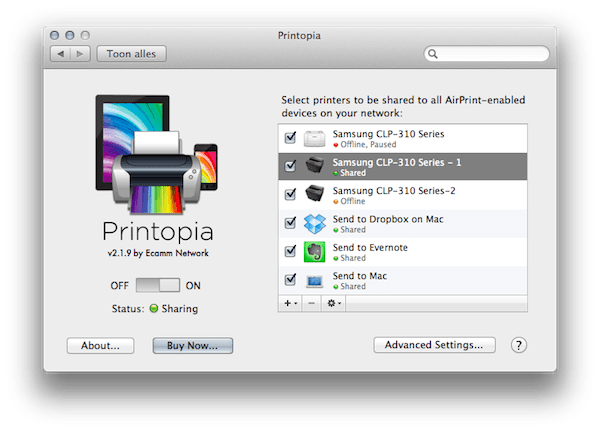Viewport: 600px width, 432px height.
Task: Click the Dropbox box icon
Action: (x=315, y=223)
